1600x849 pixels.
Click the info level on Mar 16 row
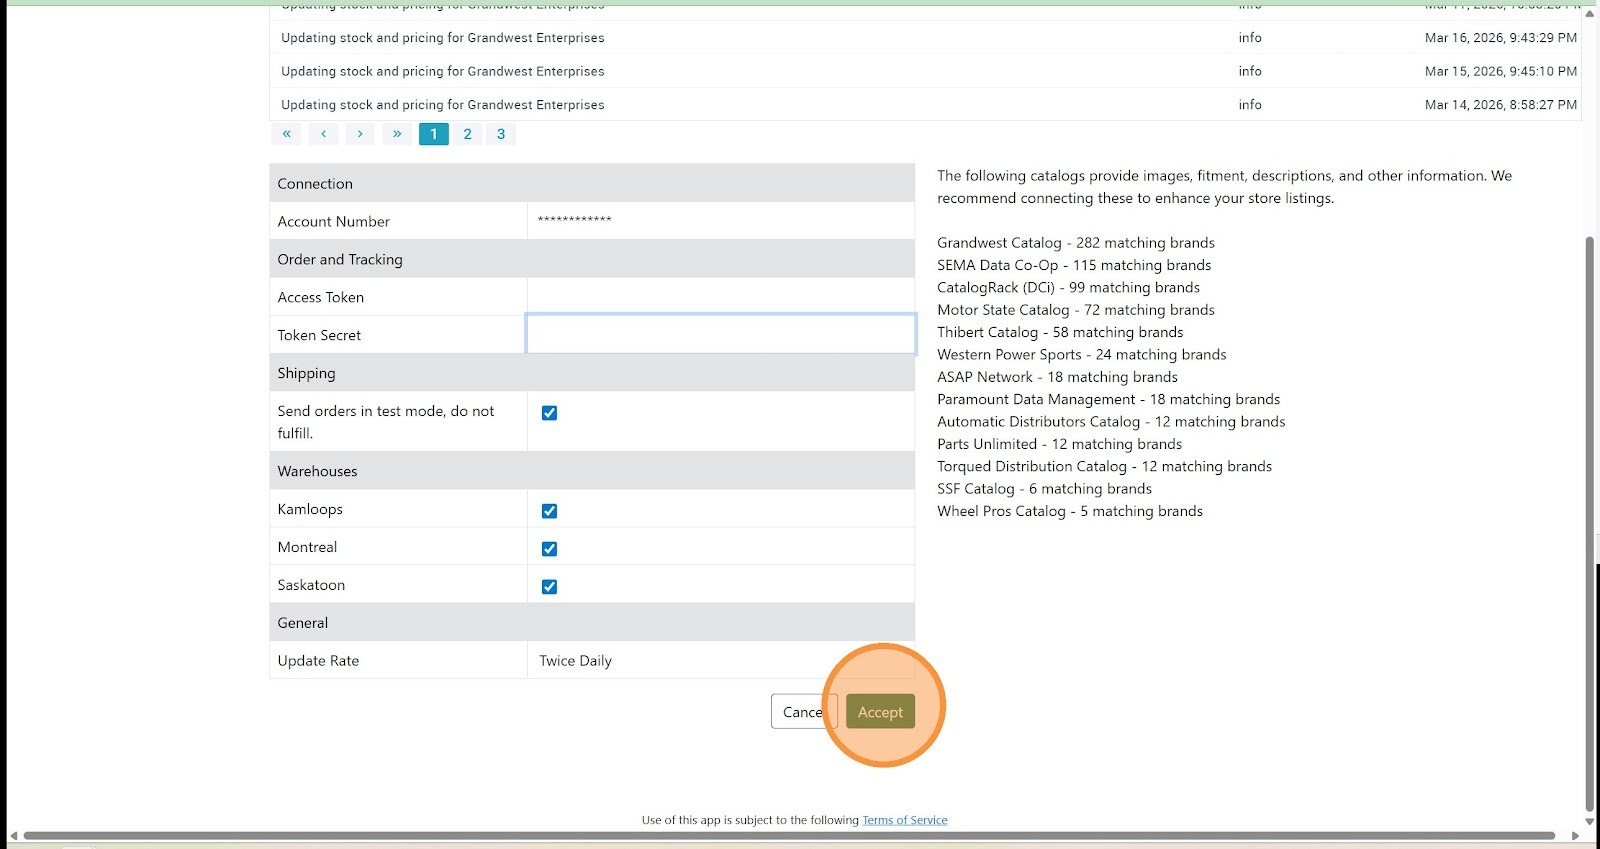pos(1250,38)
